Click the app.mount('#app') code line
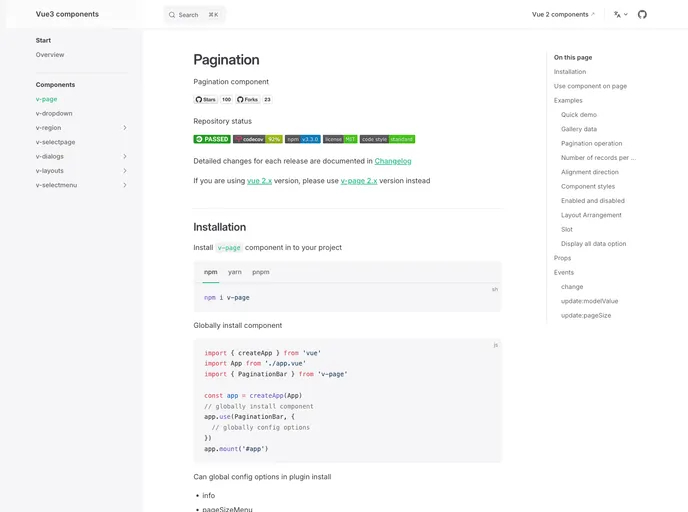Image resolution: width=688 pixels, height=512 pixels. point(236,449)
